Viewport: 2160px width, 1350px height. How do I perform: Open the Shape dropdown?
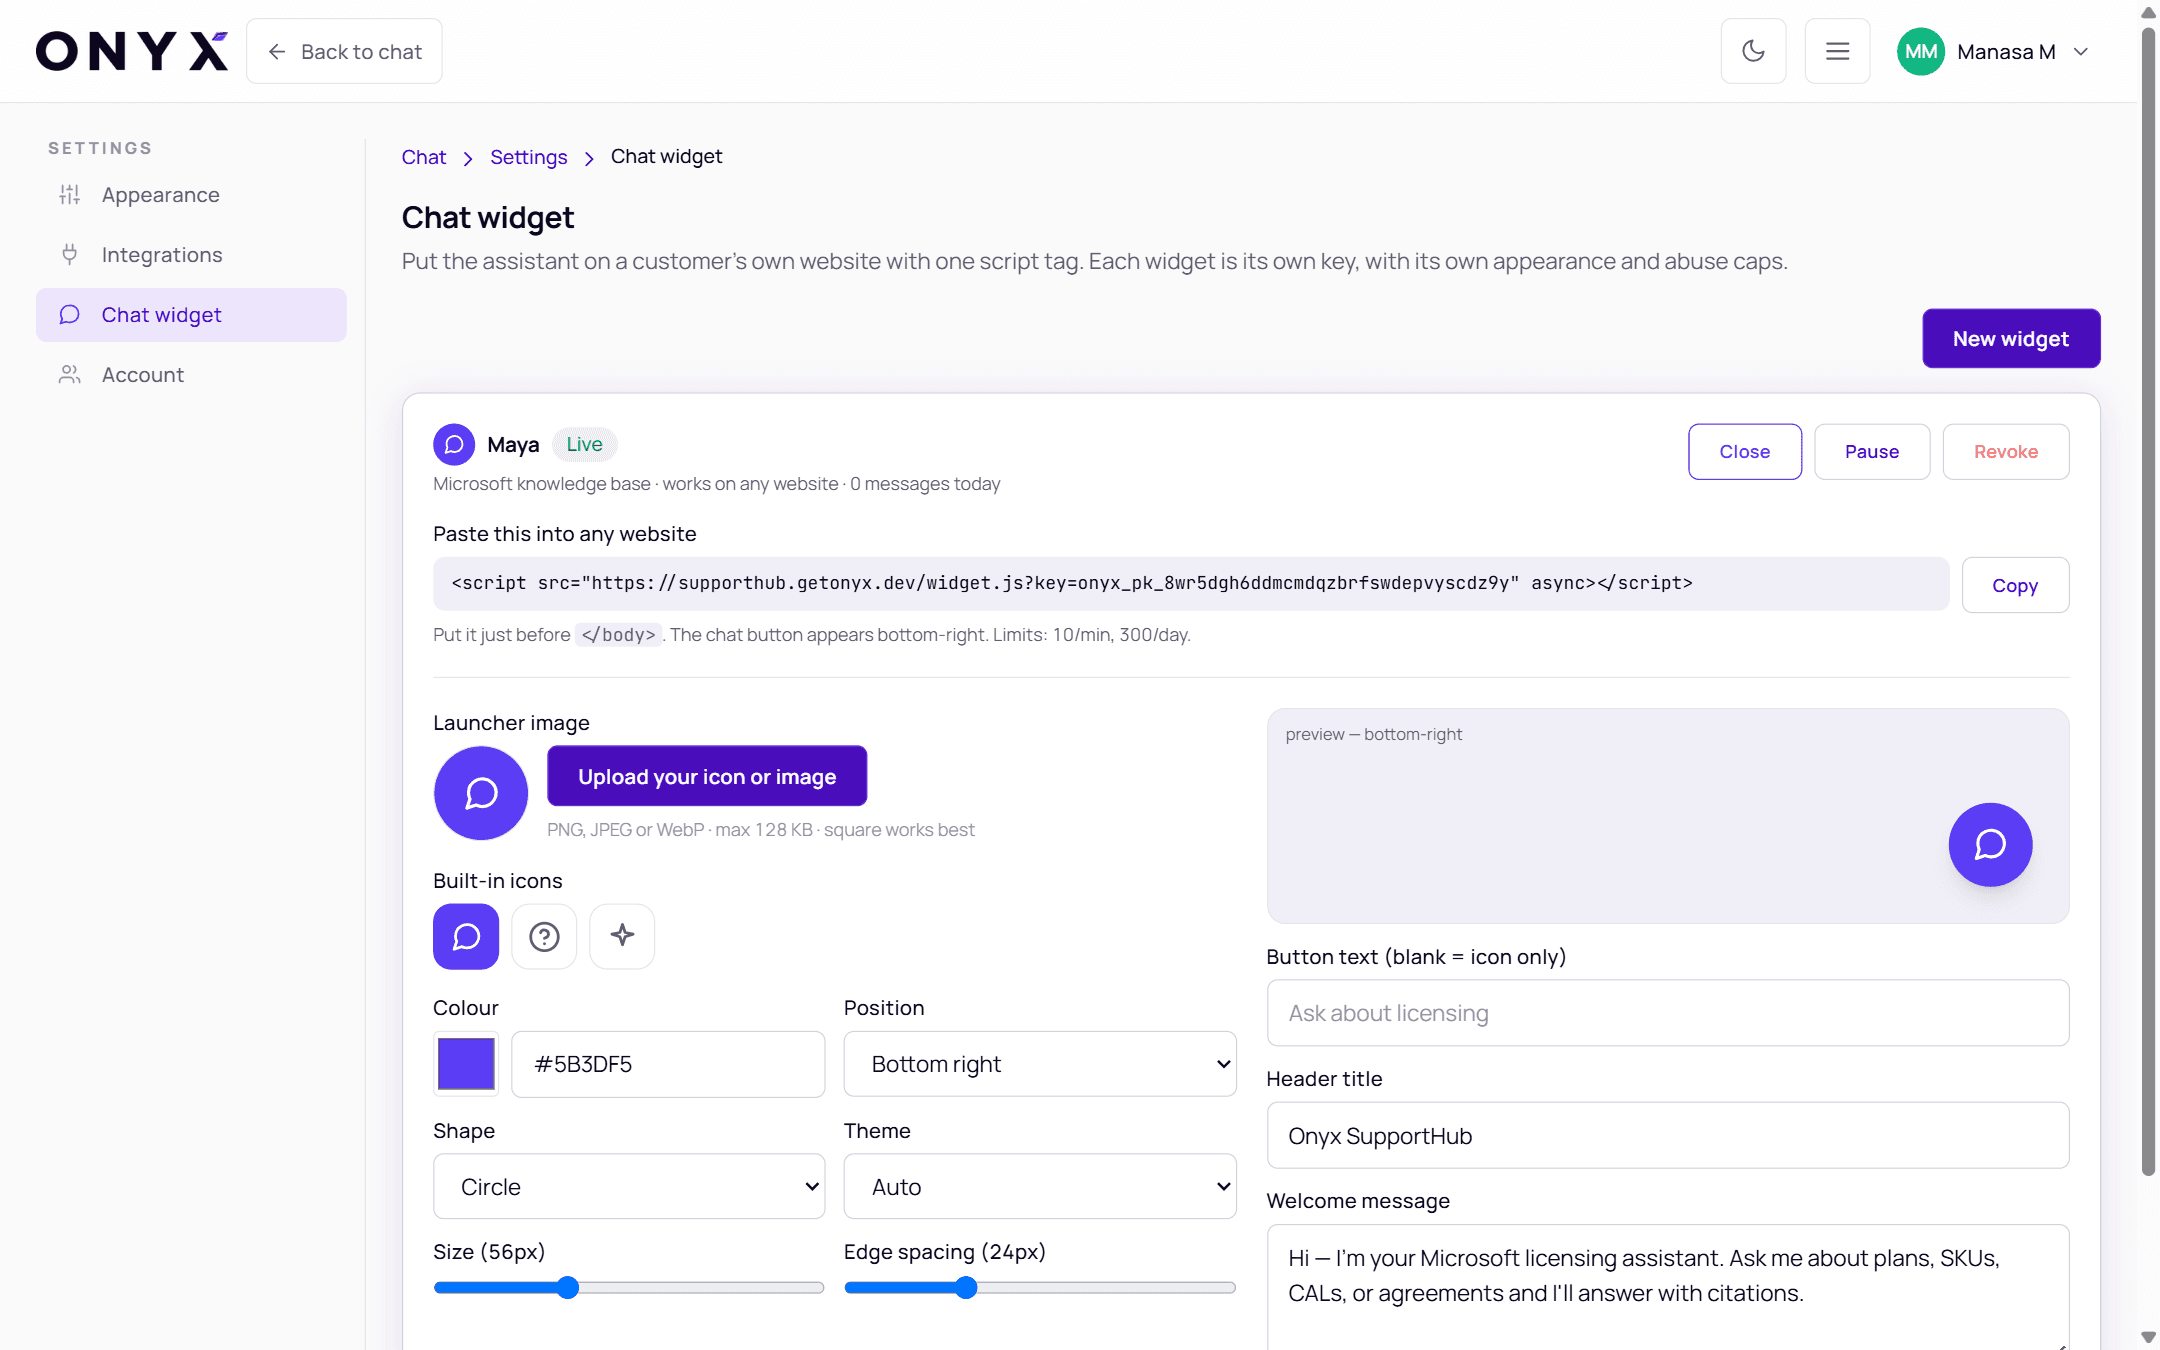[629, 1187]
